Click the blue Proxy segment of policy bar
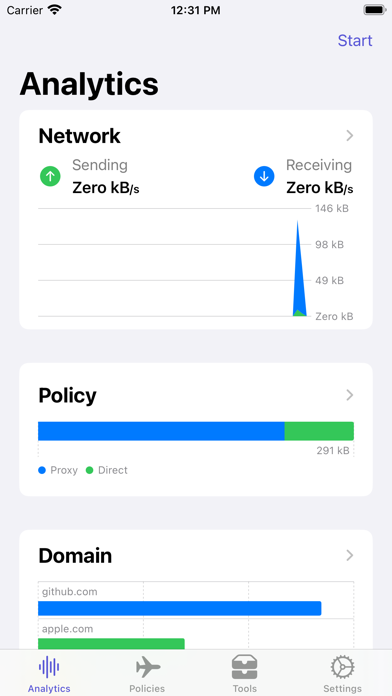Image resolution: width=392 pixels, height=696 pixels. pos(161,431)
